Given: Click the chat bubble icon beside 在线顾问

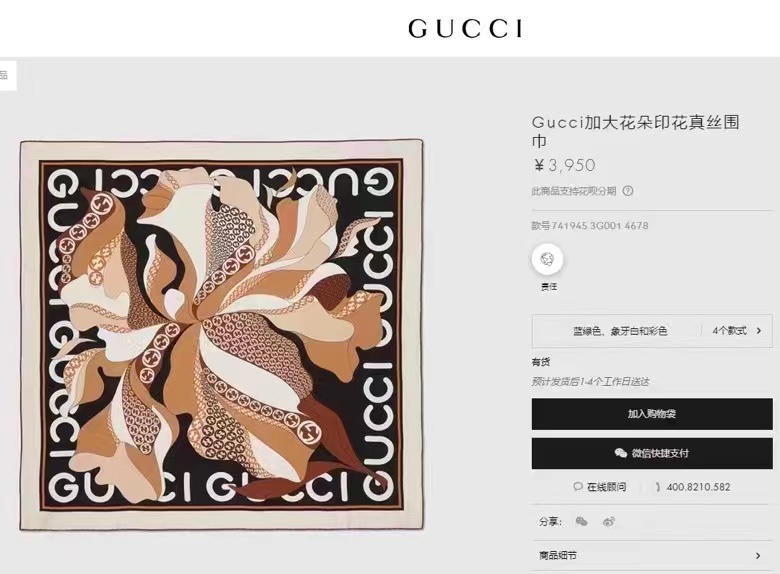Looking at the screenshot, I should 578,486.
